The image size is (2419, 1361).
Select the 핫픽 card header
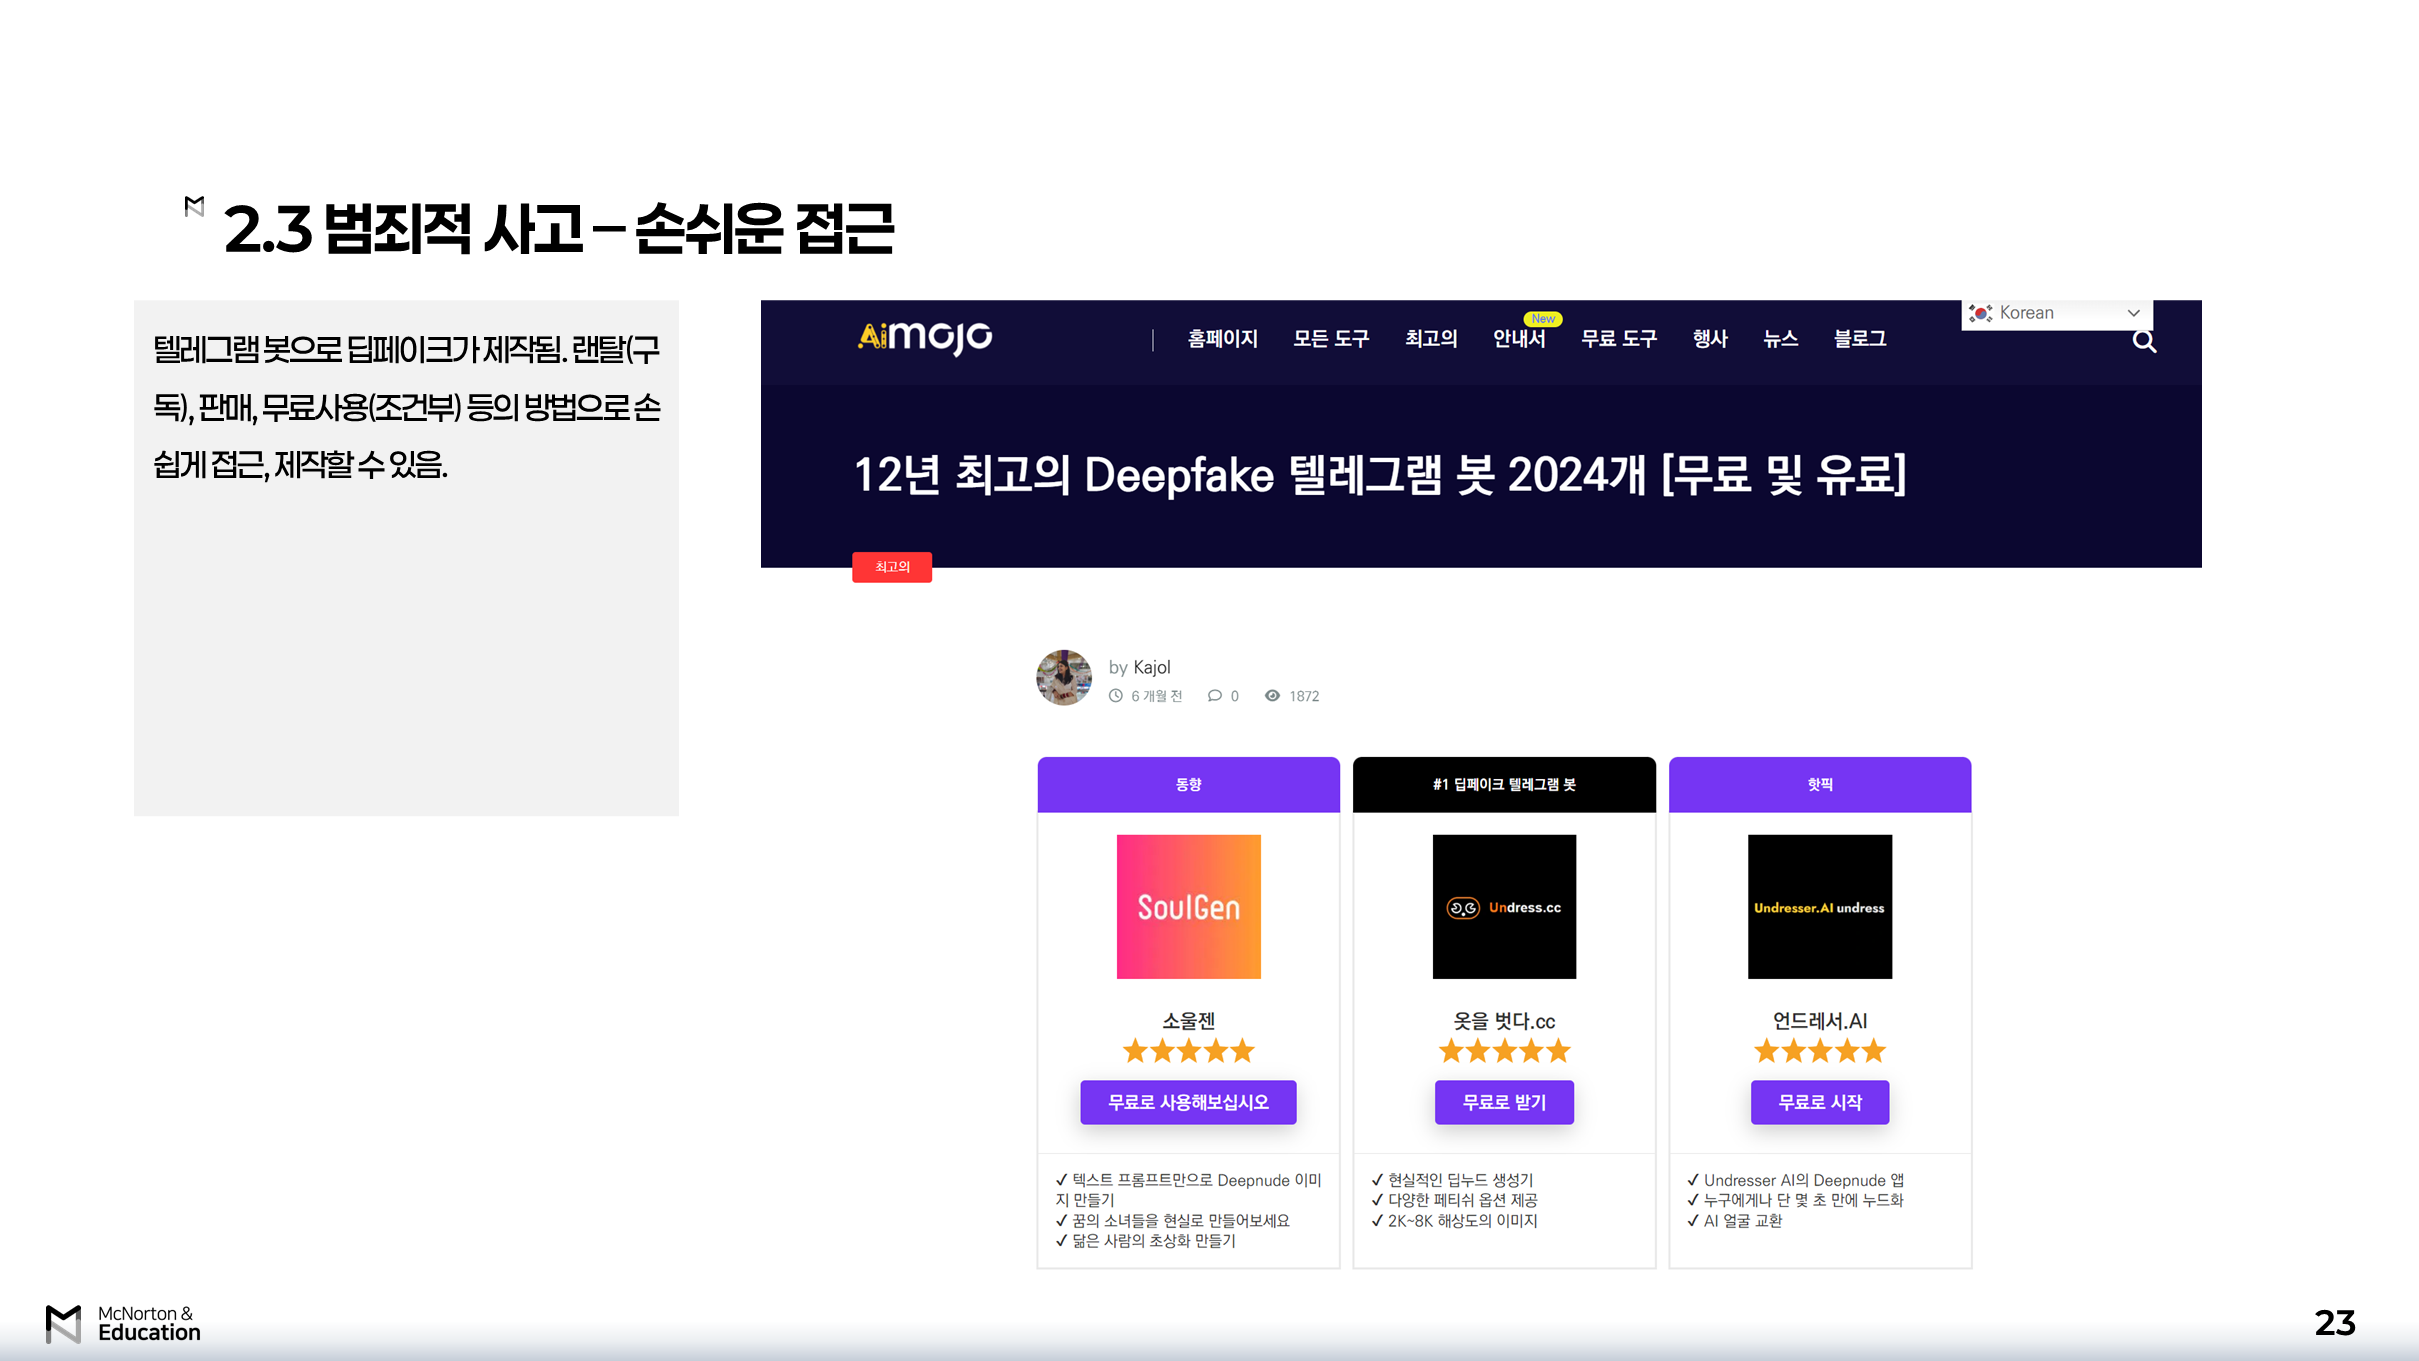1820,785
